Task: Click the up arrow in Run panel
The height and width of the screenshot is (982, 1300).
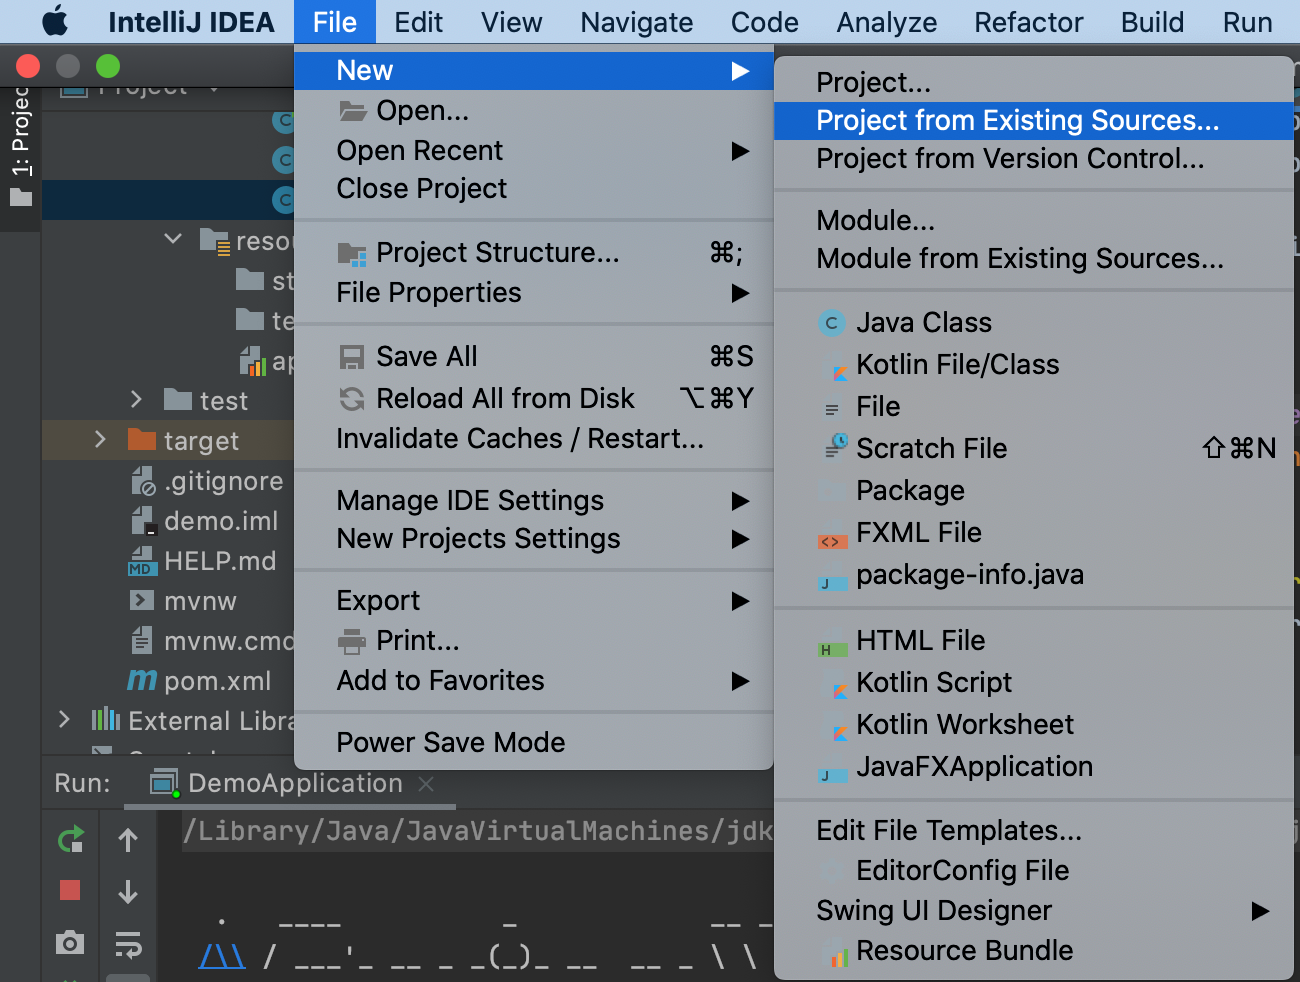Action: [x=128, y=840]
